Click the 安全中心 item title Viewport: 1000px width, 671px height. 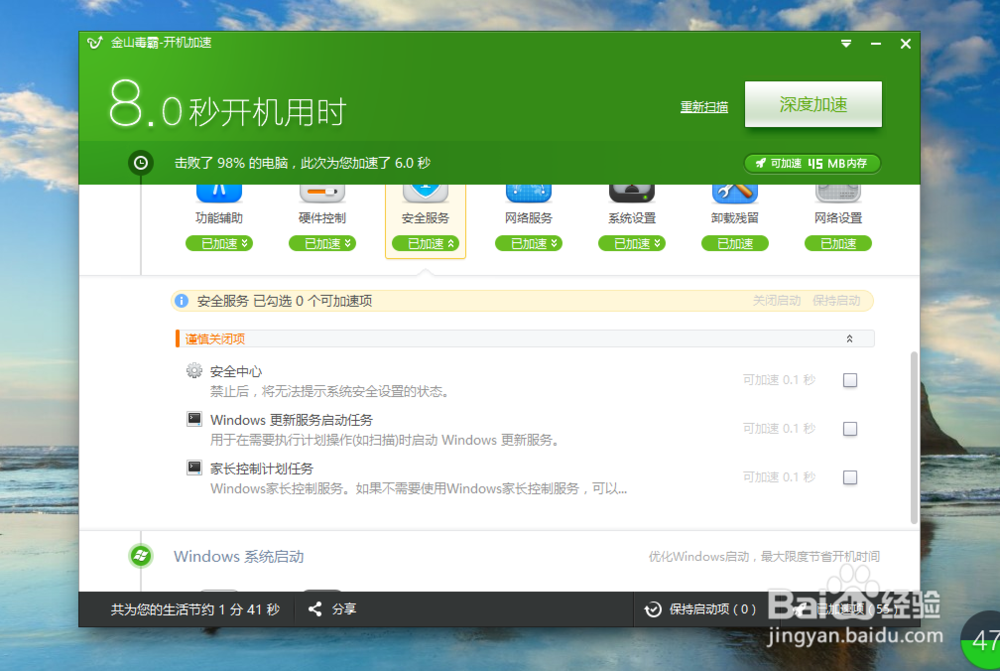[x=236, y=371]
